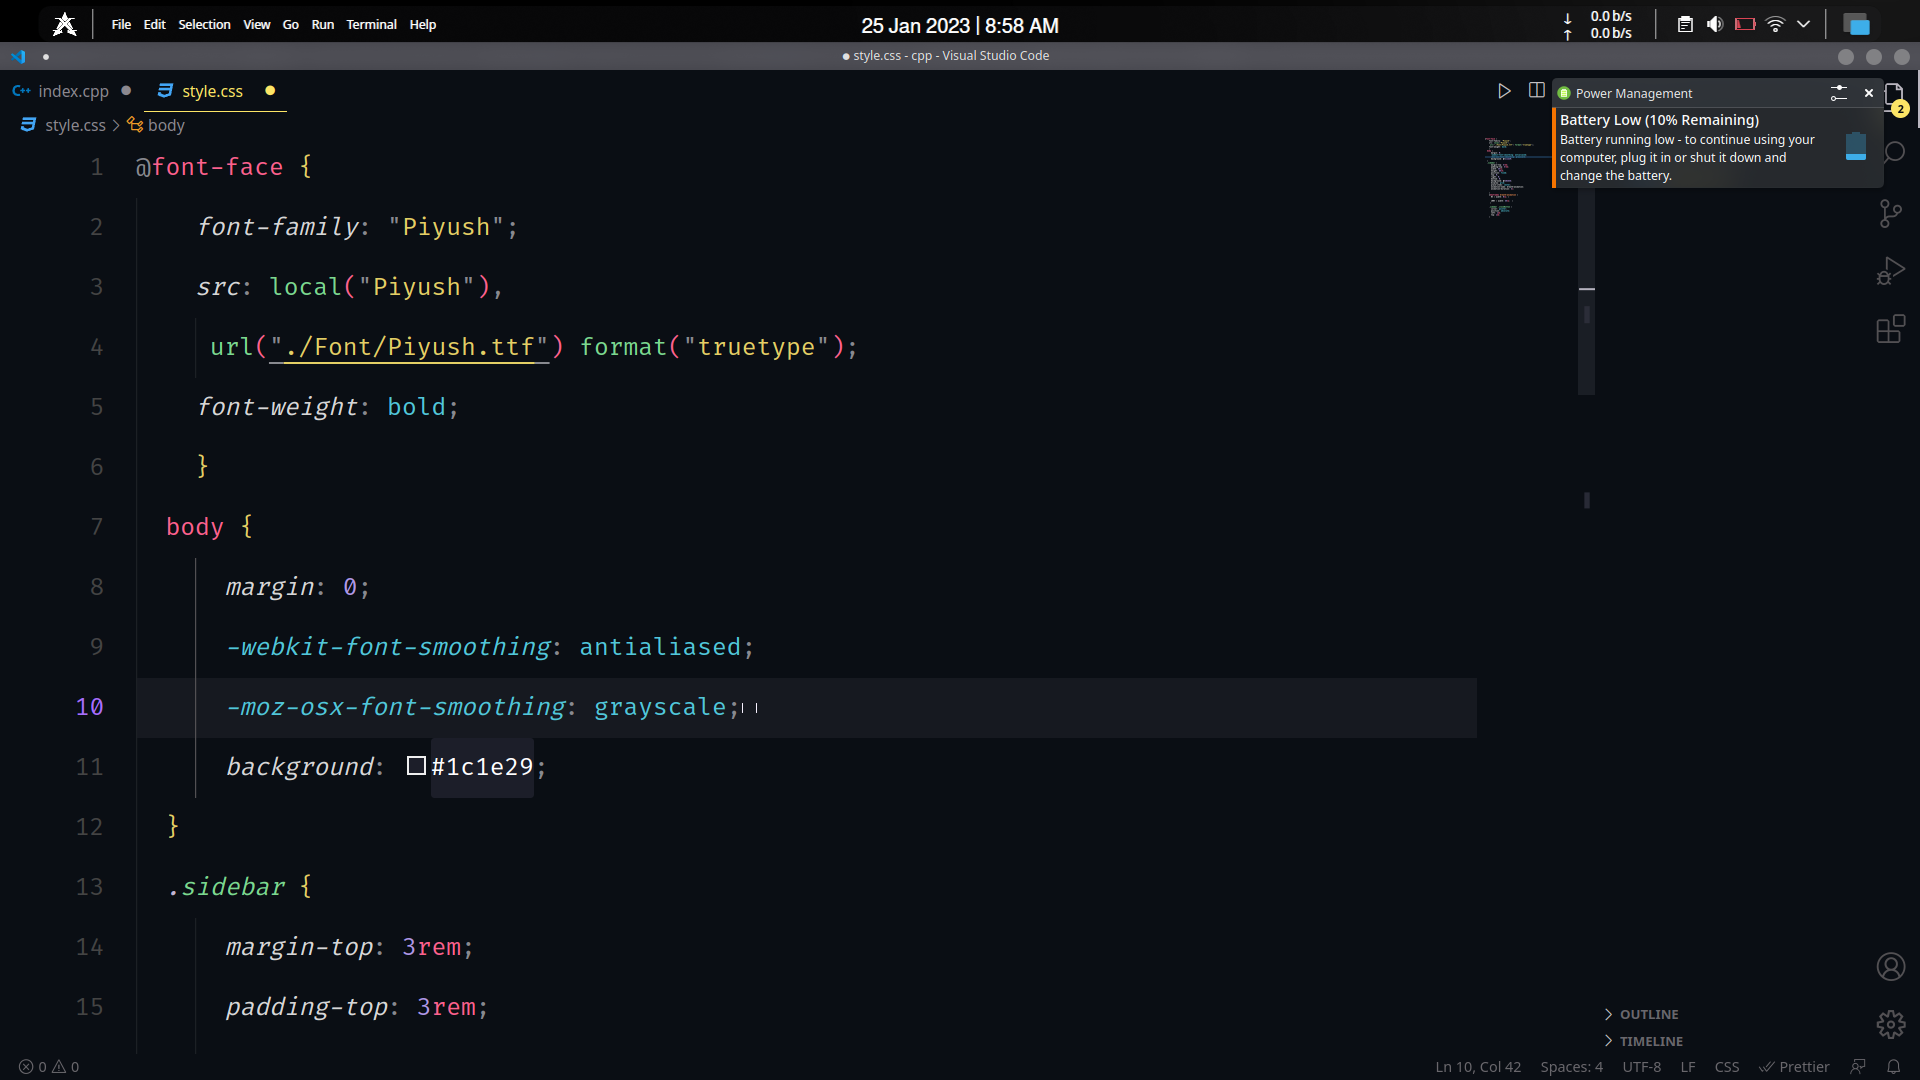1920x1080 pixels.
Task: Open the Arch Linux launcher icon
Action: coord(65,24)
